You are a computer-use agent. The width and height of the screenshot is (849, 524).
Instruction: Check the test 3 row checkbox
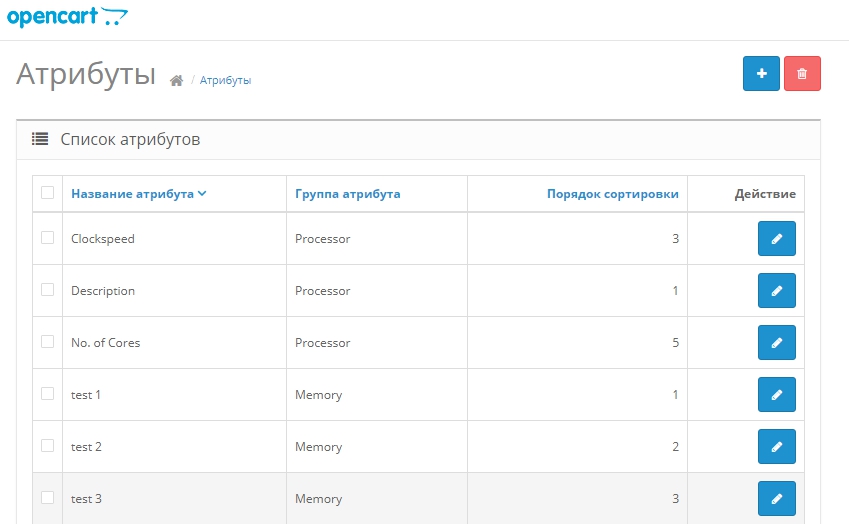[47, 498]
